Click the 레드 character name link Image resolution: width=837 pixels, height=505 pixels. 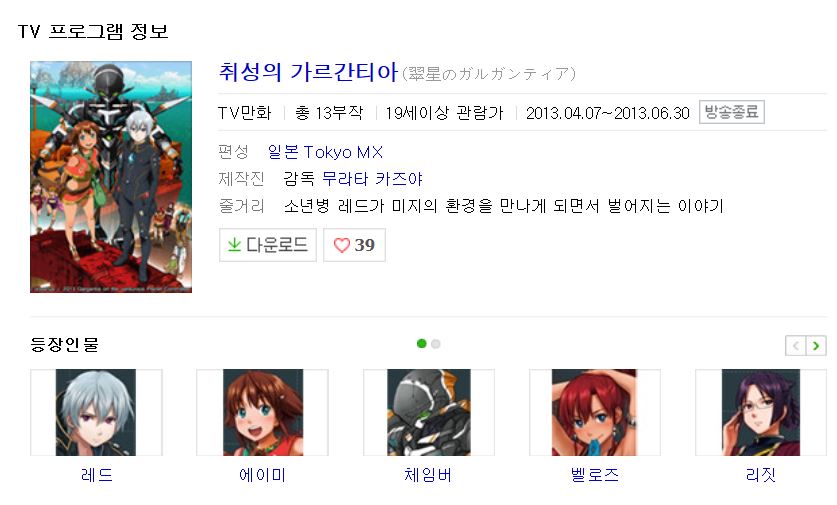97,475
